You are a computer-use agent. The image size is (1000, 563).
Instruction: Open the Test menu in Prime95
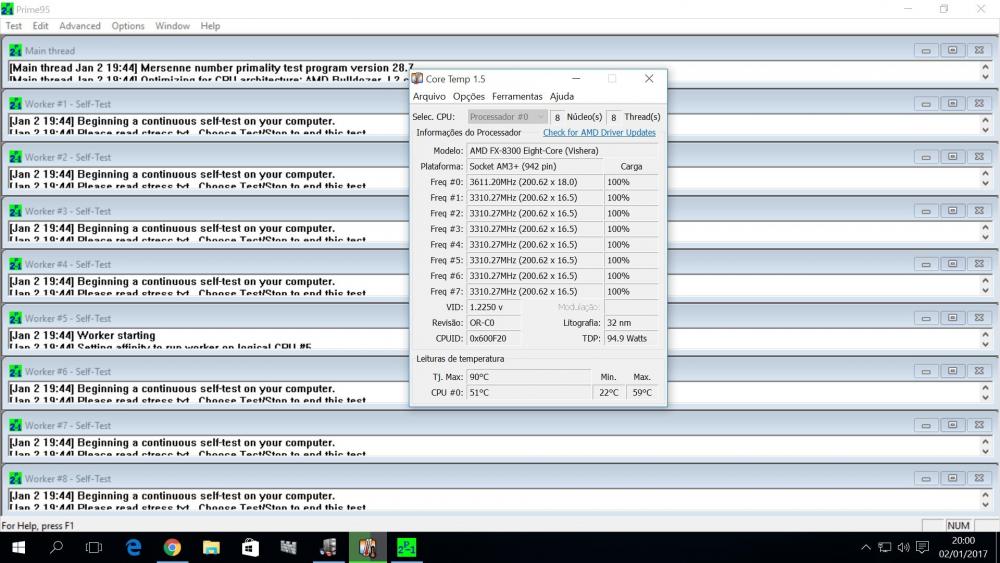click(14, 26)
